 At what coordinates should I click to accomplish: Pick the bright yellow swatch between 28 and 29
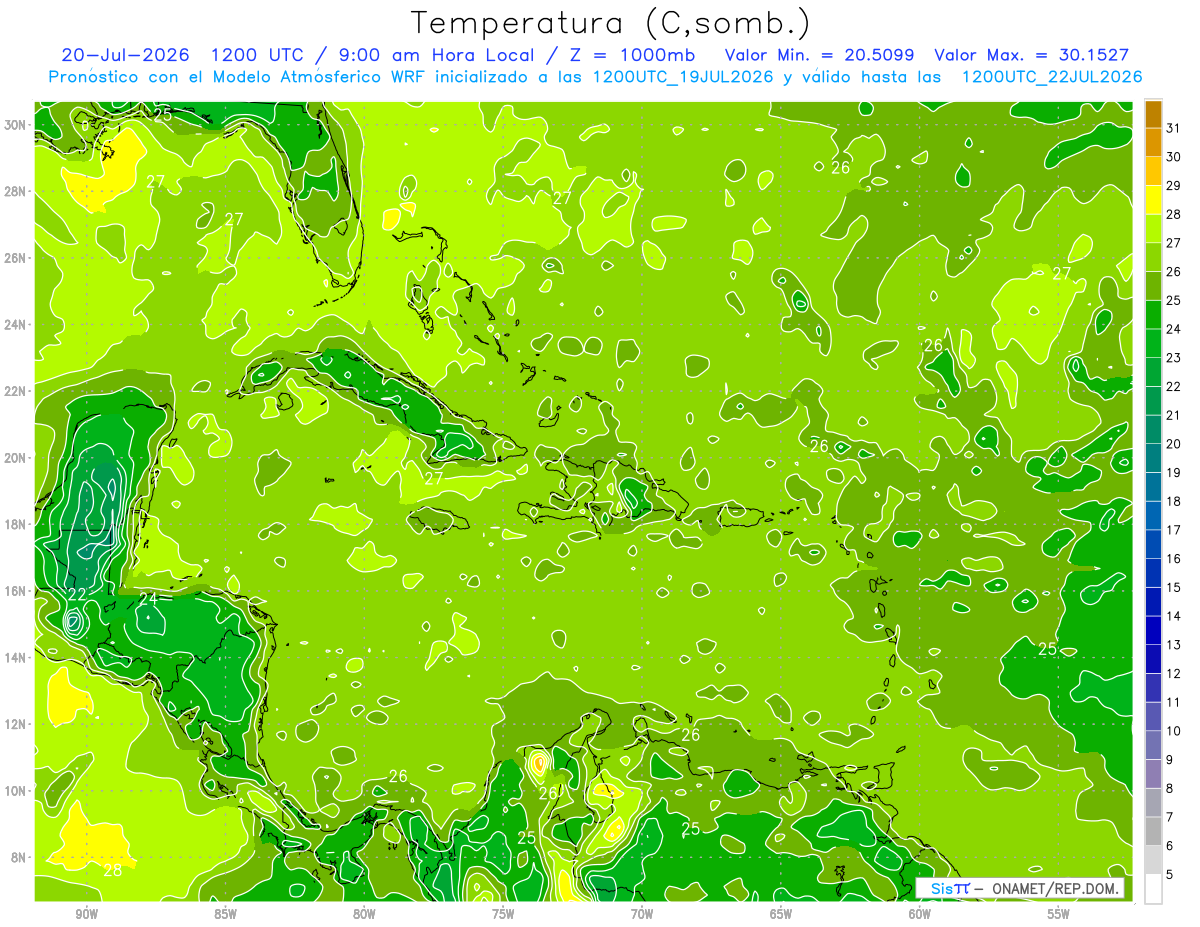pos(1153,200)
